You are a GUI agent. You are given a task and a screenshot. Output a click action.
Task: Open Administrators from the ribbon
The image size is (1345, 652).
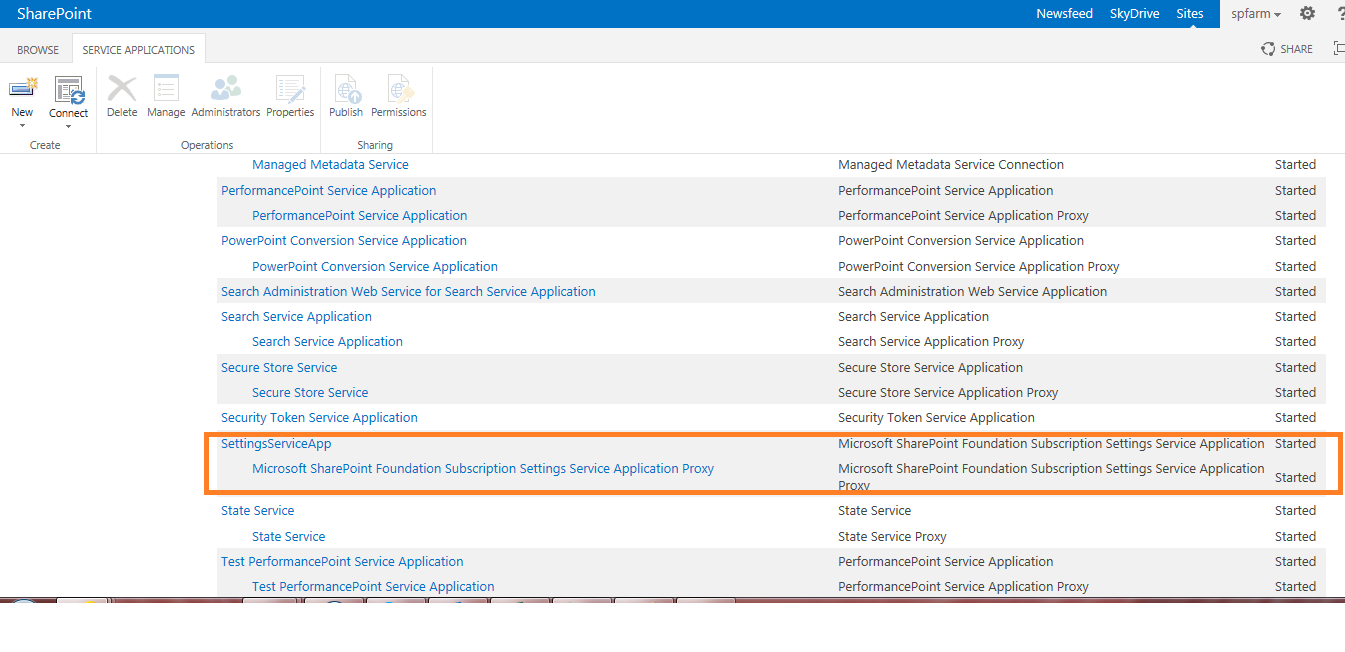point(225,89)
